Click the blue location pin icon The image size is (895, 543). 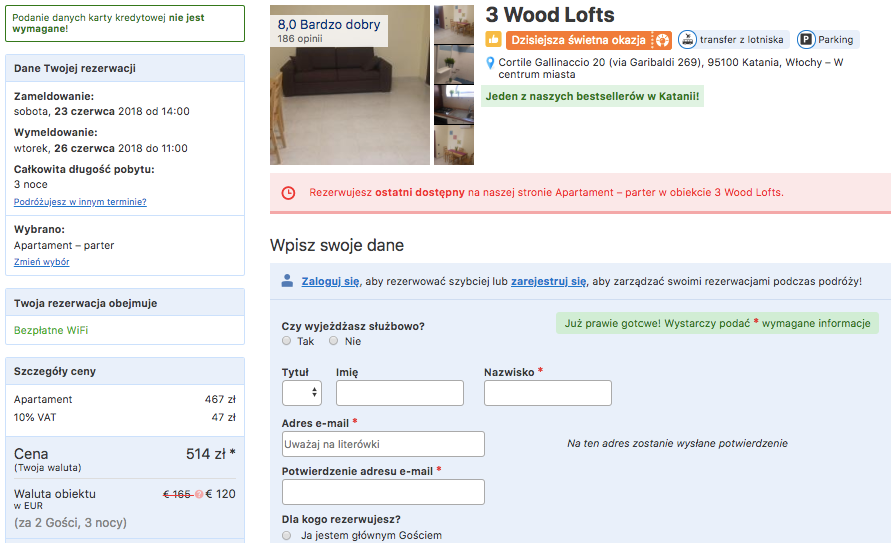[490, 63]
